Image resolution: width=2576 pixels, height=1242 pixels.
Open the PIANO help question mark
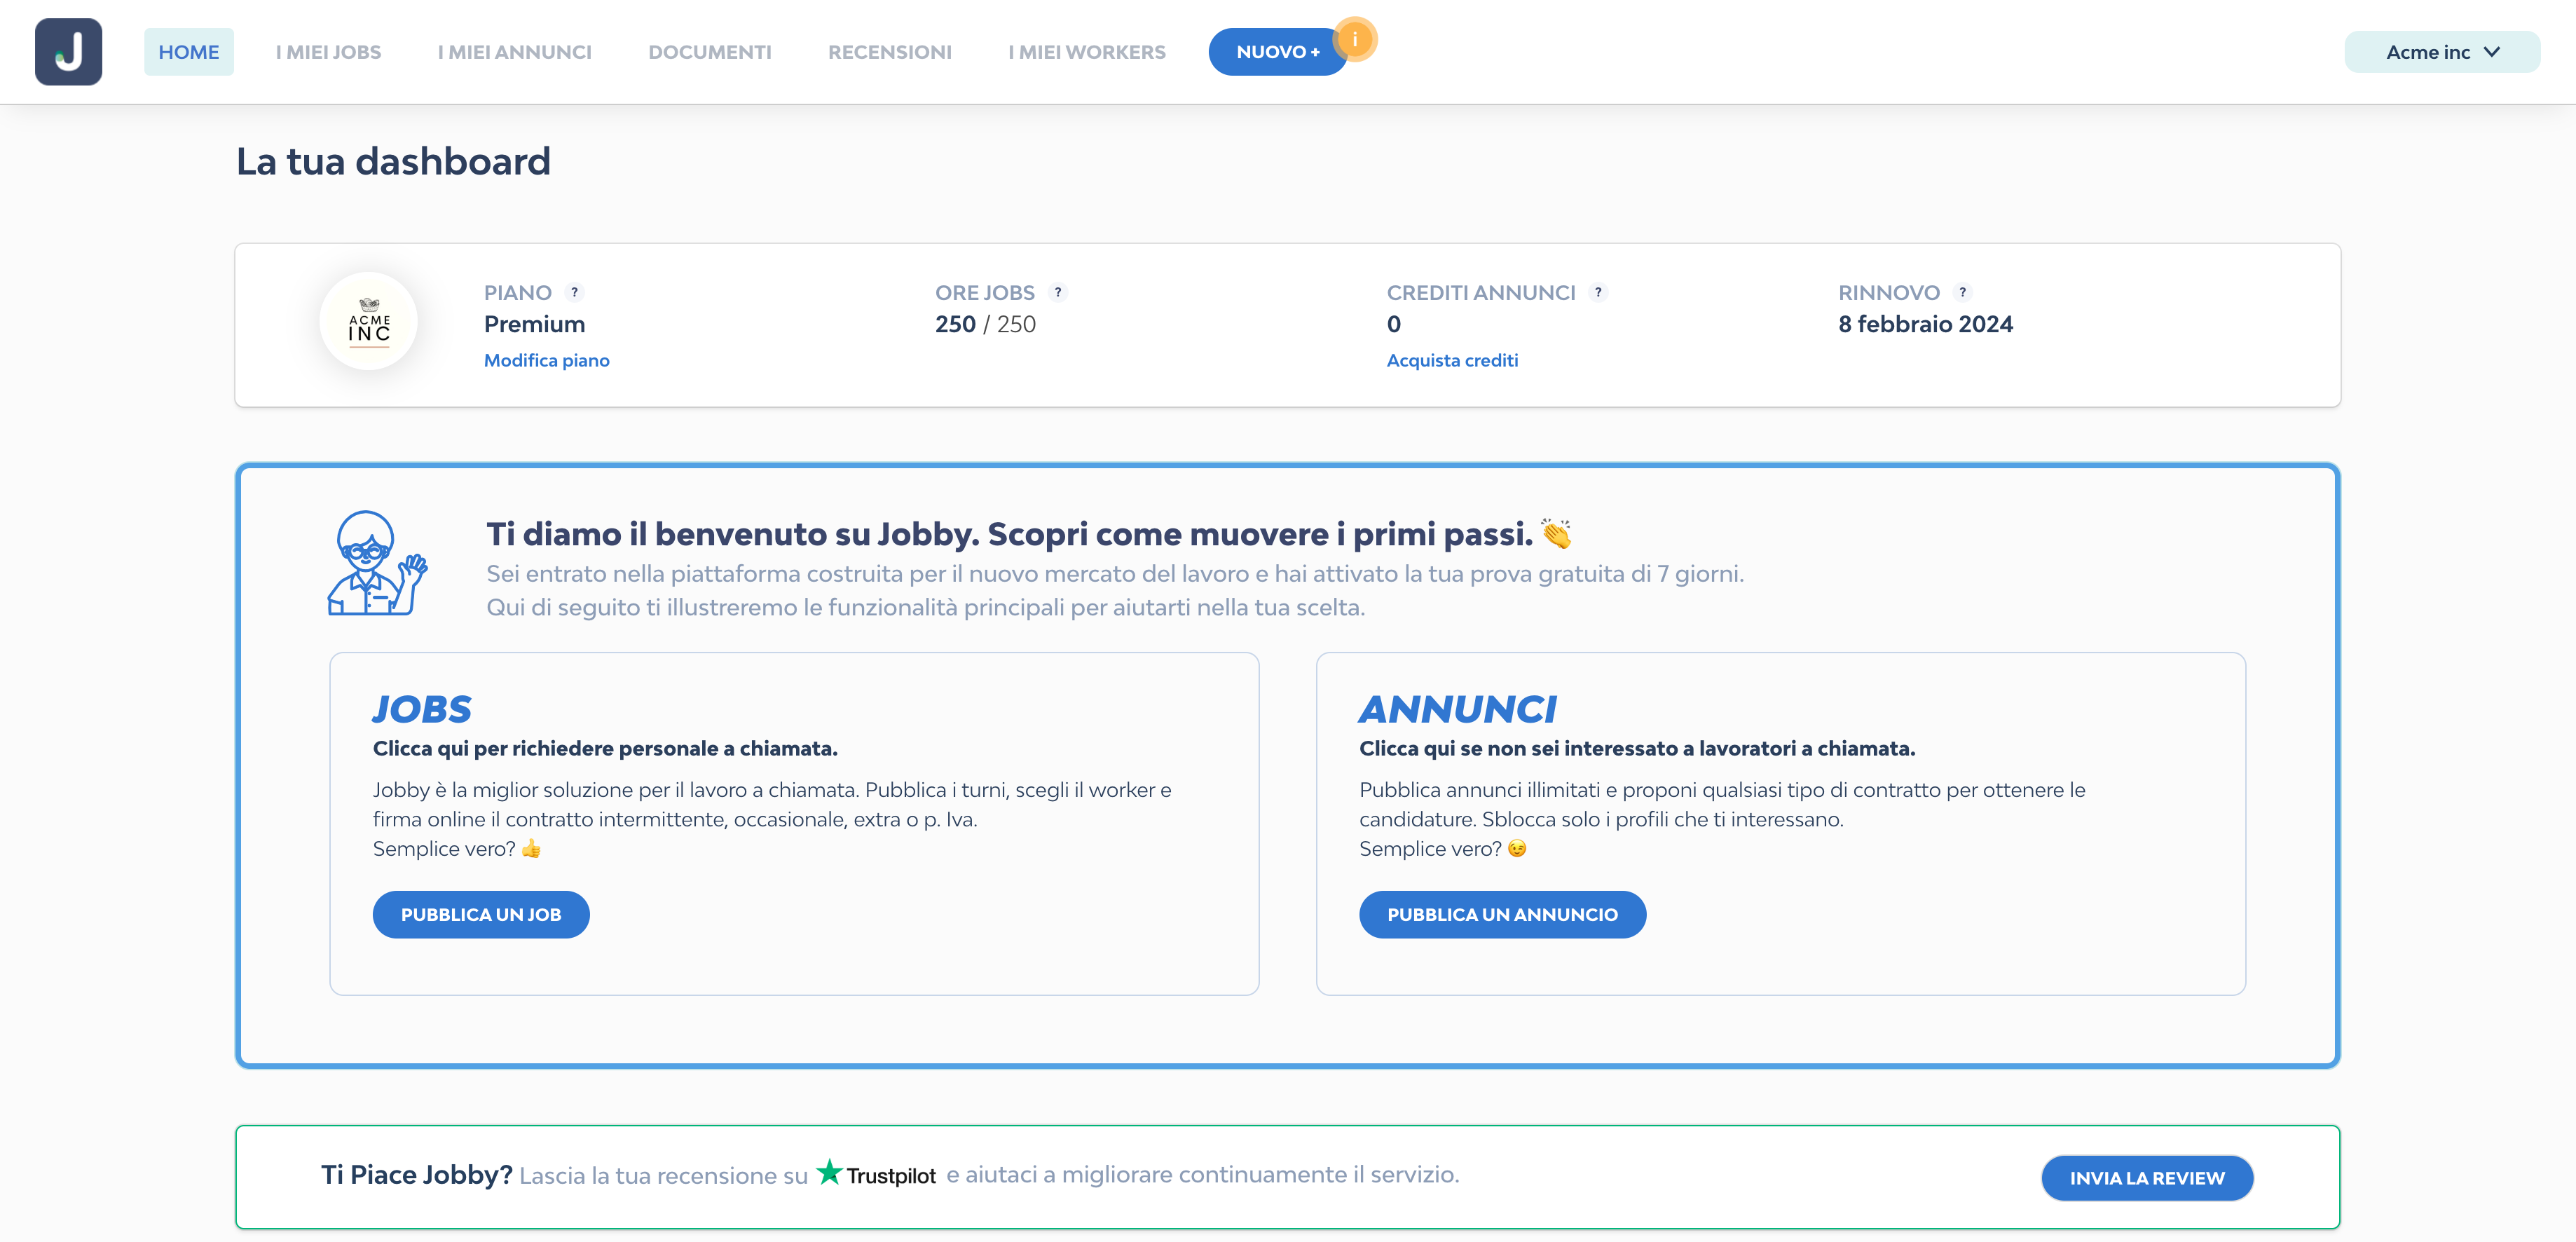(x=574, y=292)
